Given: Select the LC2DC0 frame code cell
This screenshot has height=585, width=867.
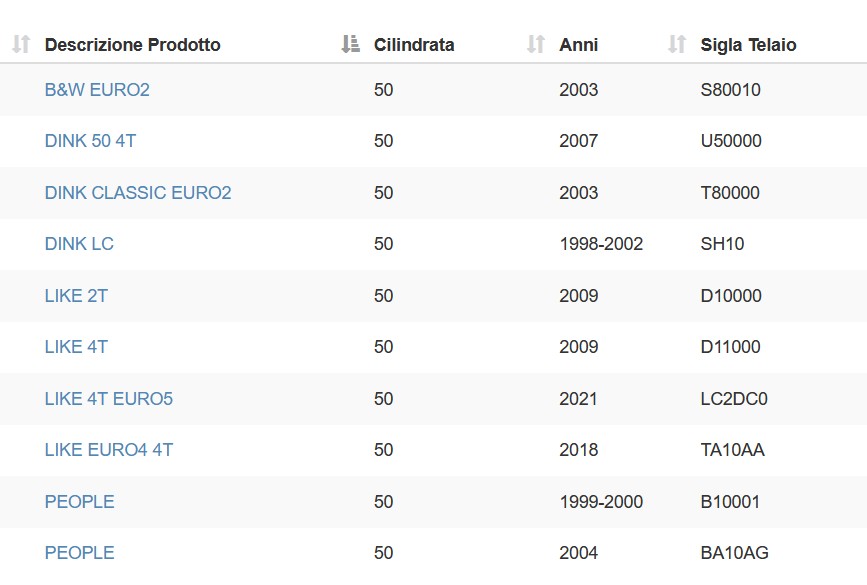Looking at the screenshot, I should point(734,399).
